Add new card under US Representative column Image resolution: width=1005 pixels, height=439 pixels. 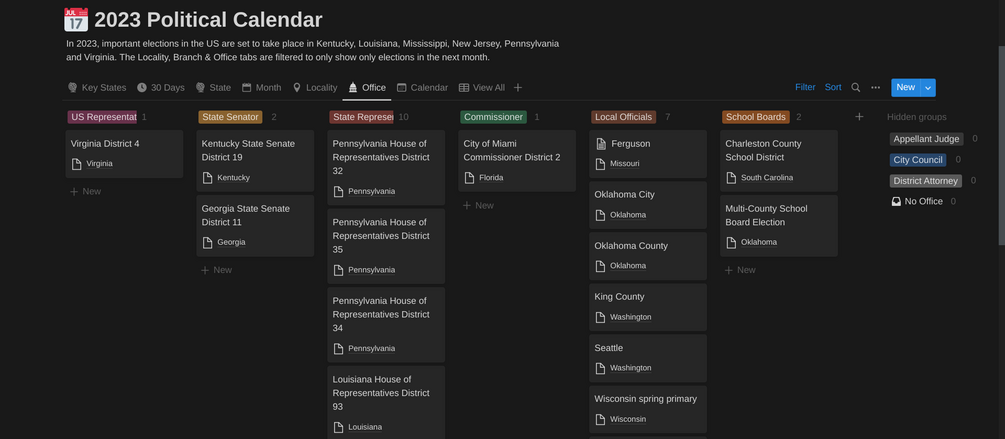click(x=86, y=191)
